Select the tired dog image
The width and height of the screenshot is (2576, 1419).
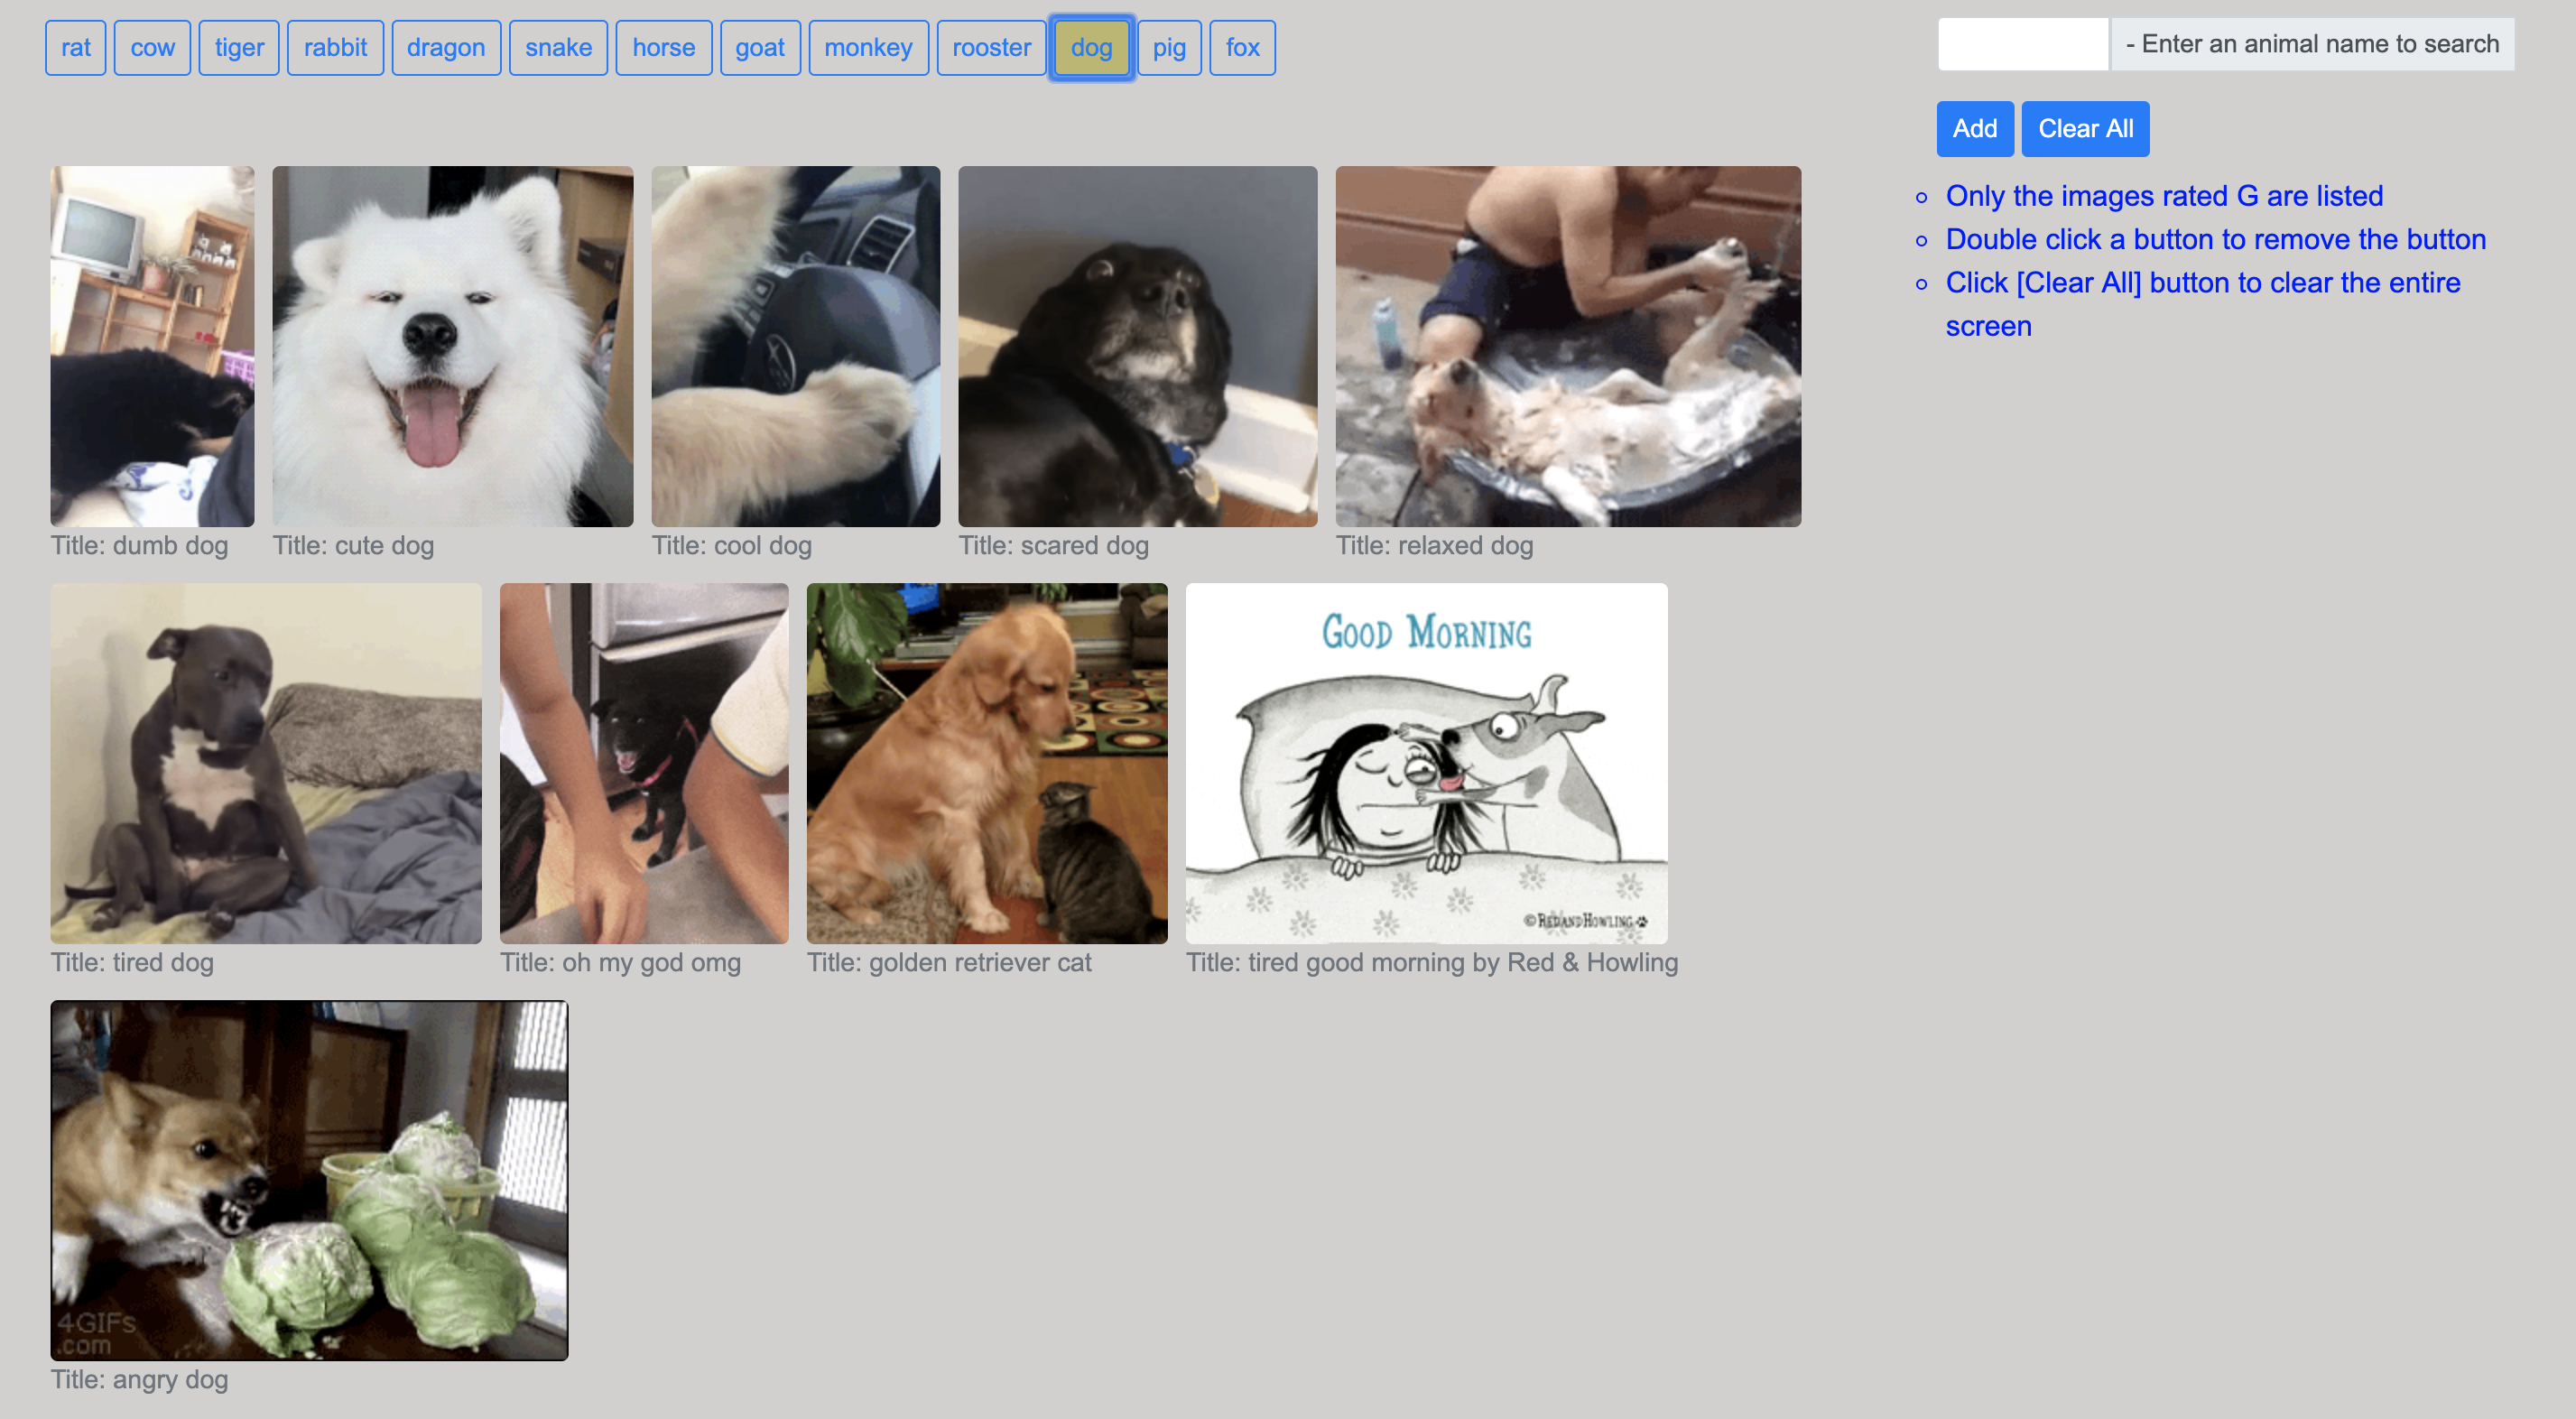(x=266, y=763)
